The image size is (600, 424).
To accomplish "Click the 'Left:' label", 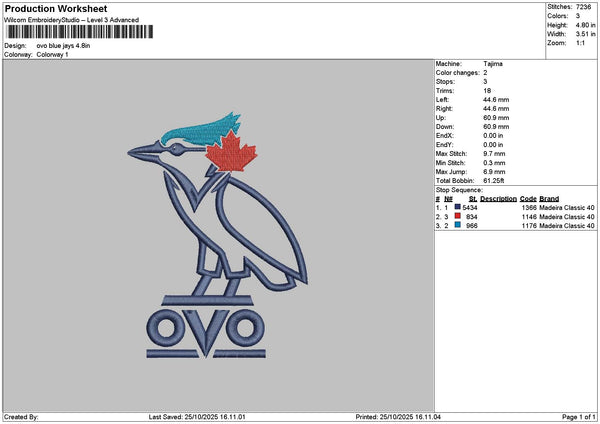I will point(442,99).
